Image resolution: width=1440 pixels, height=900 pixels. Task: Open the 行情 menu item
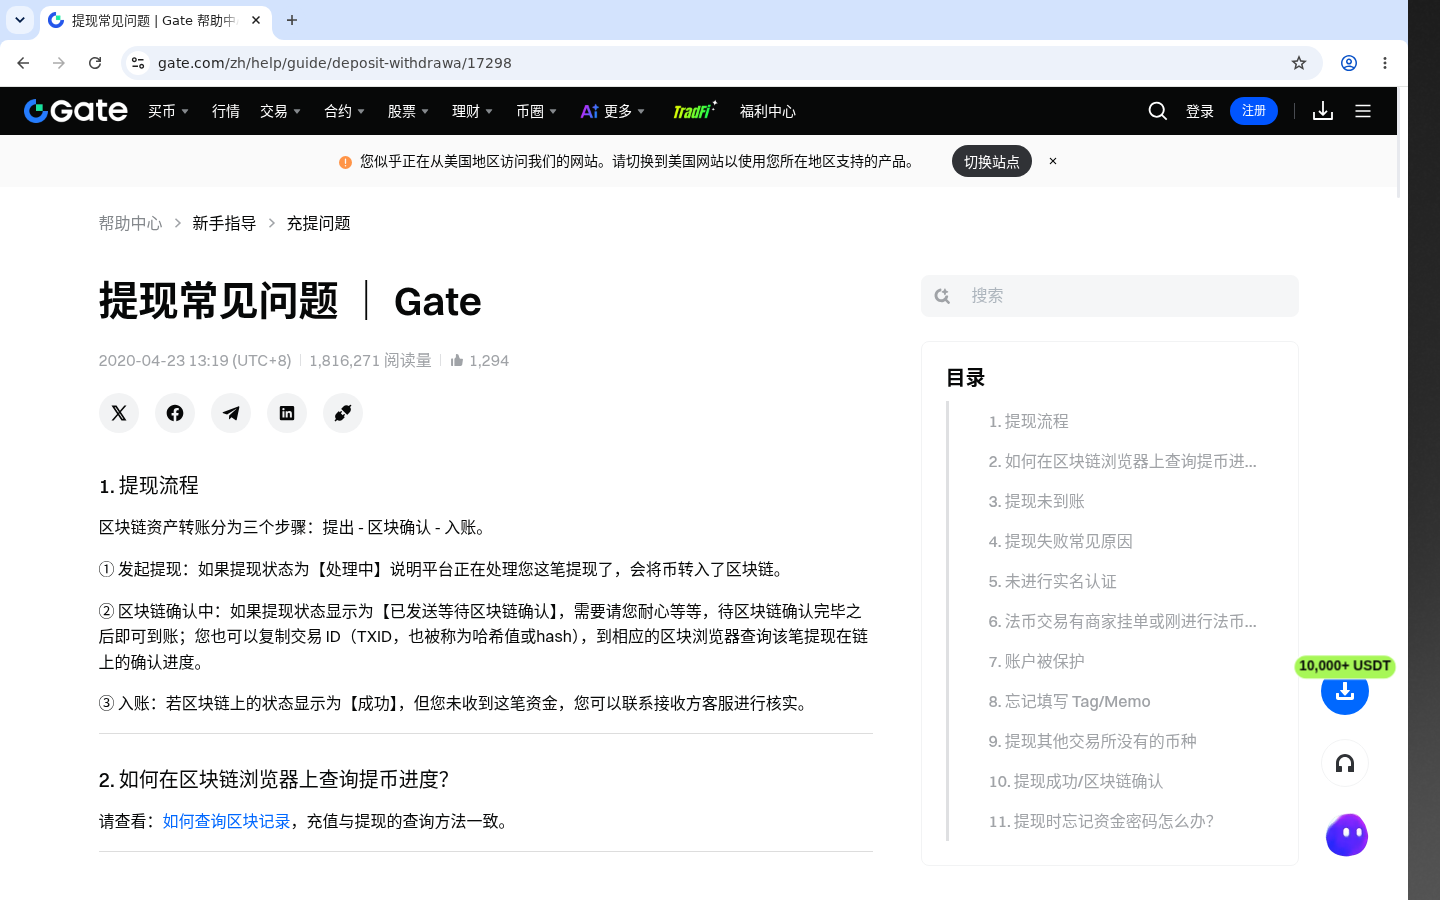(x=226, y=111)
